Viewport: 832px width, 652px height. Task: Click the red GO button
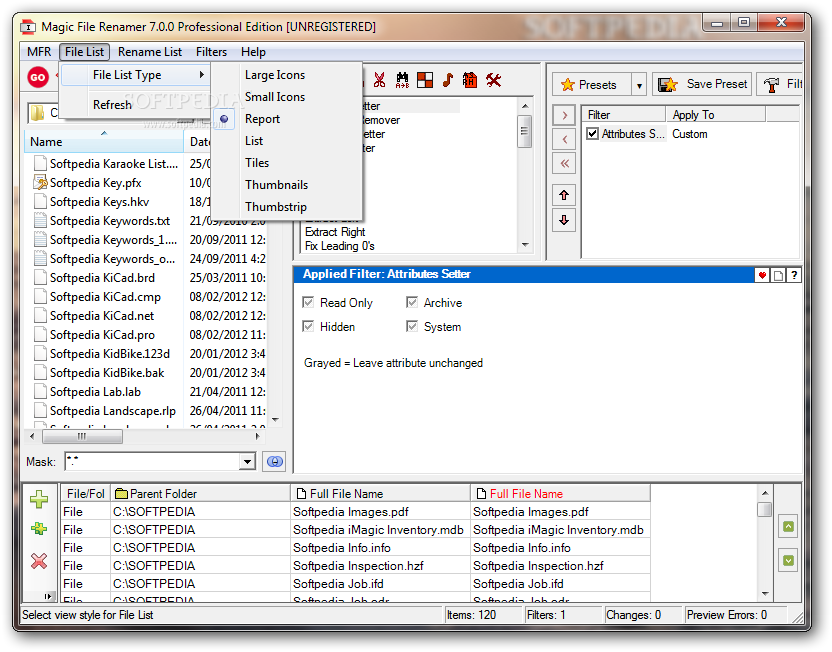(x=38, y=77)
